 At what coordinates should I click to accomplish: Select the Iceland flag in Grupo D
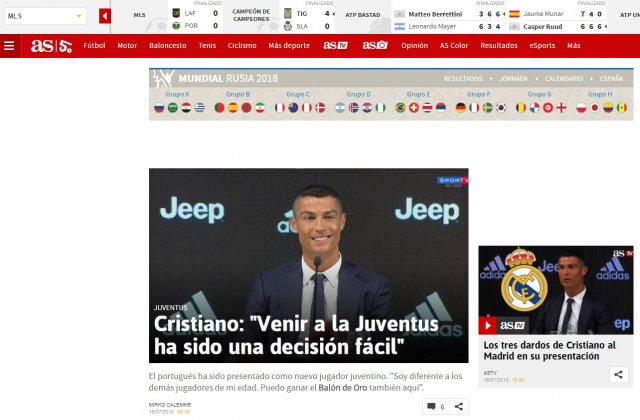353,108
